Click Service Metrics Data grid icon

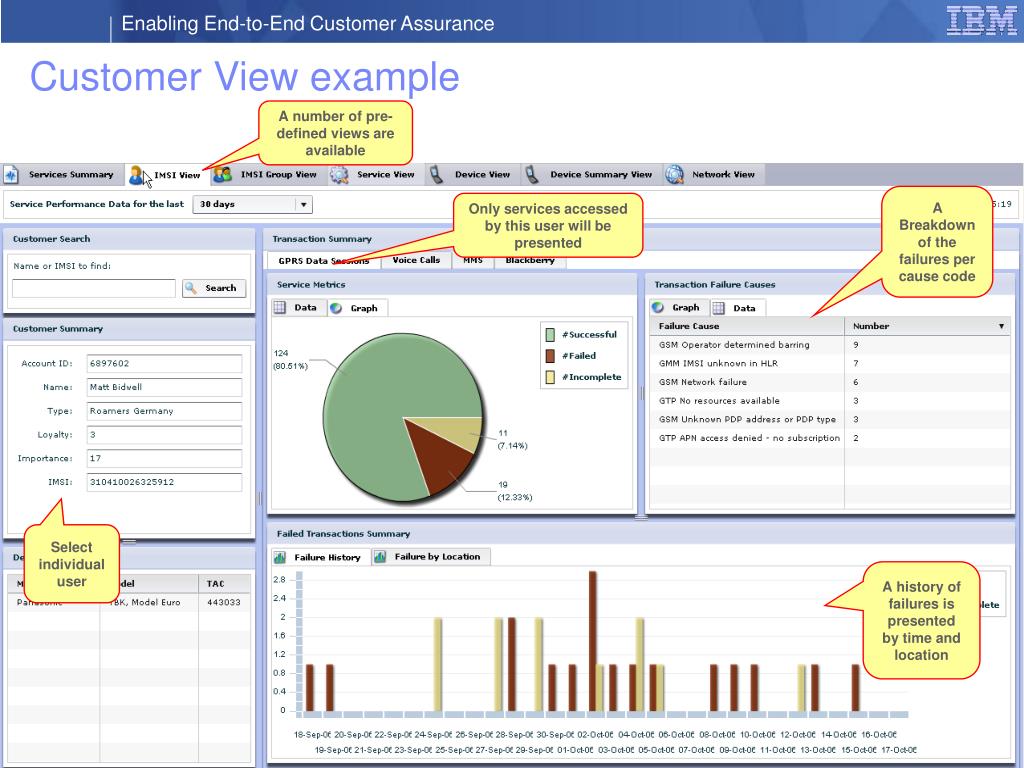coord(280,308)
